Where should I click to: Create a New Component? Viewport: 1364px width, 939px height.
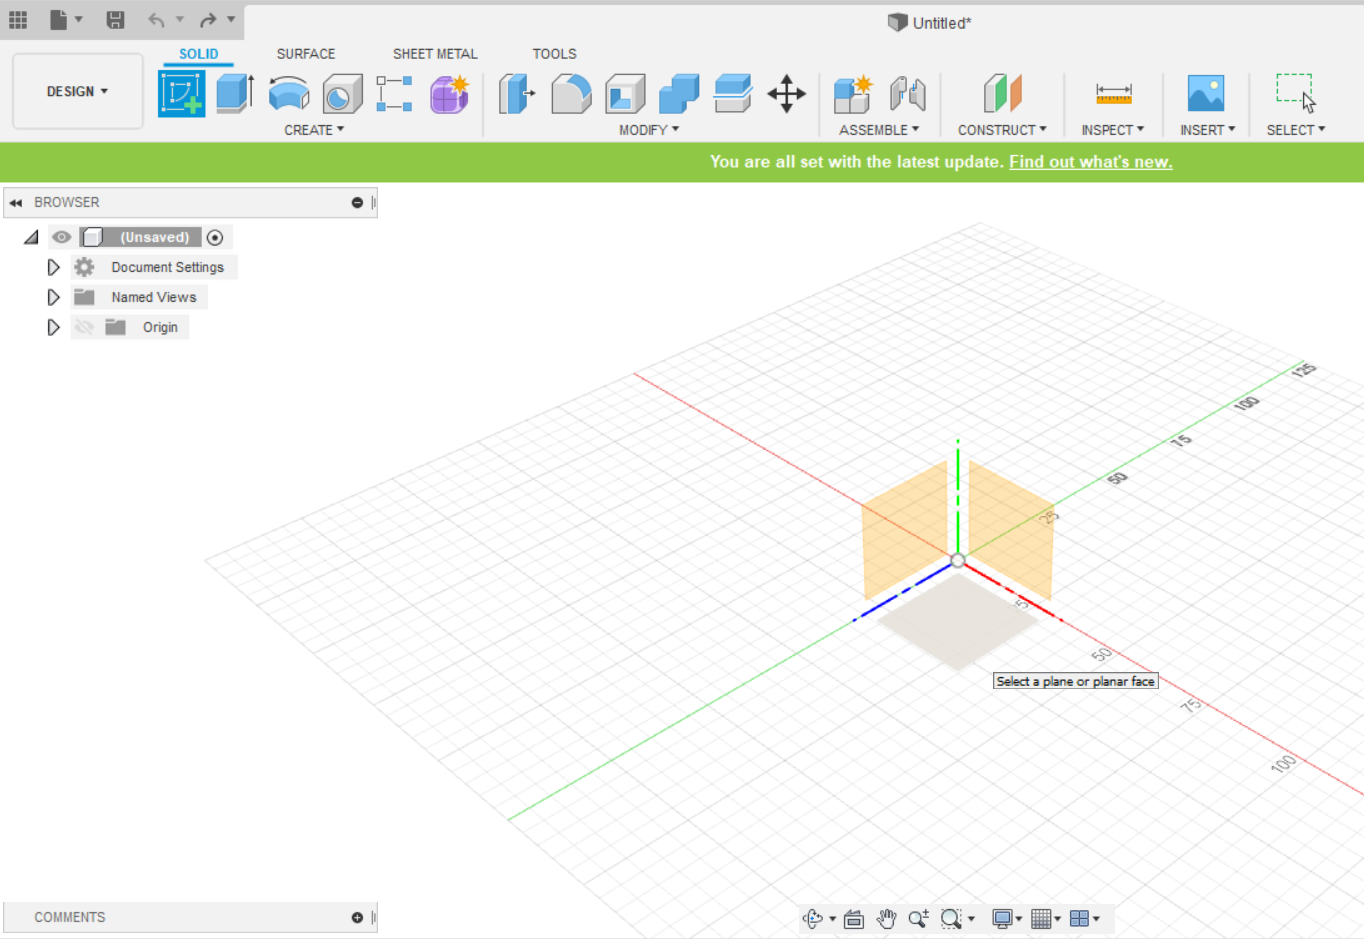point(853,94)
